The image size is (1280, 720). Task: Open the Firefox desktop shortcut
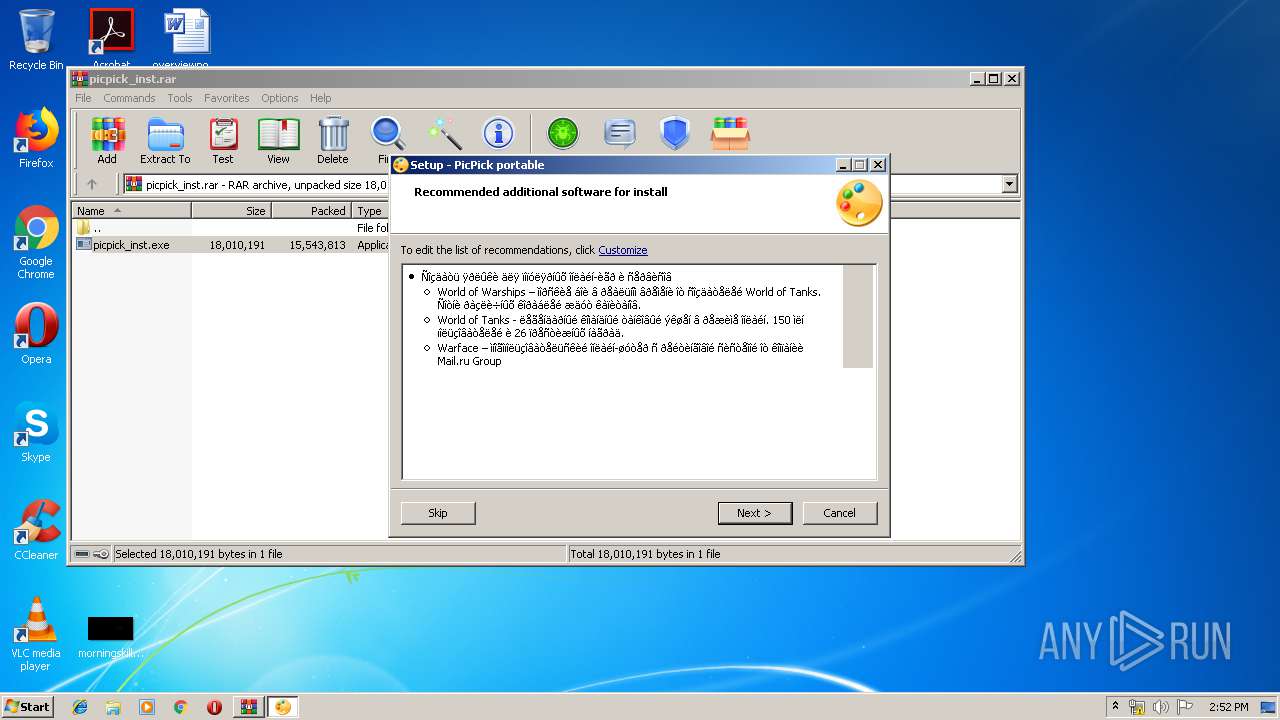coord(36,138)
